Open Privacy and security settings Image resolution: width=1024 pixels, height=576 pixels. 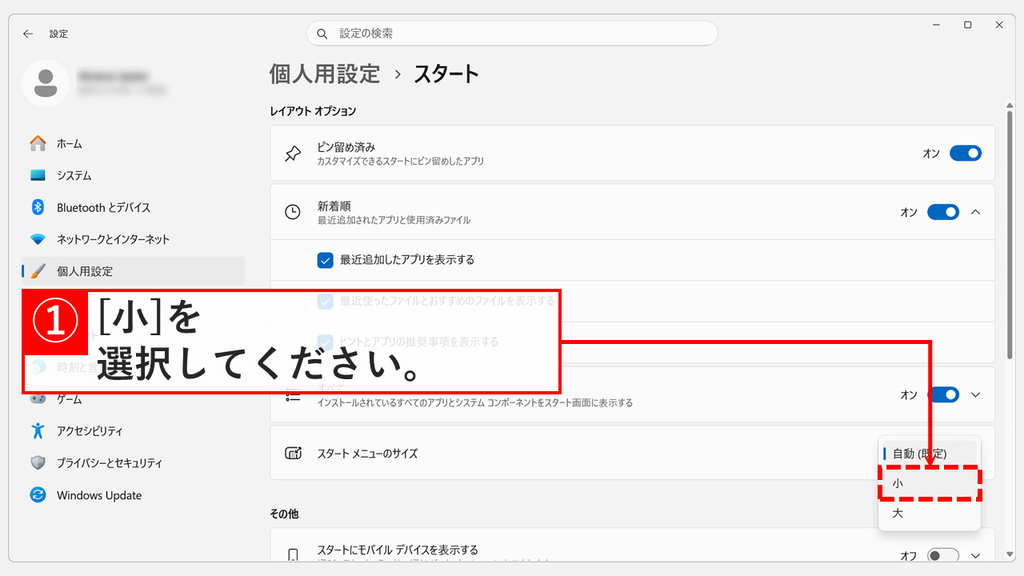[133, 462]
